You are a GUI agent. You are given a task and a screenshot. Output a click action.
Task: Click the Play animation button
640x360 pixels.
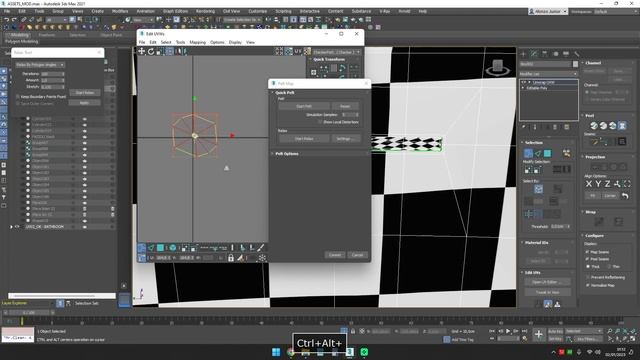[x=508, y=331]
